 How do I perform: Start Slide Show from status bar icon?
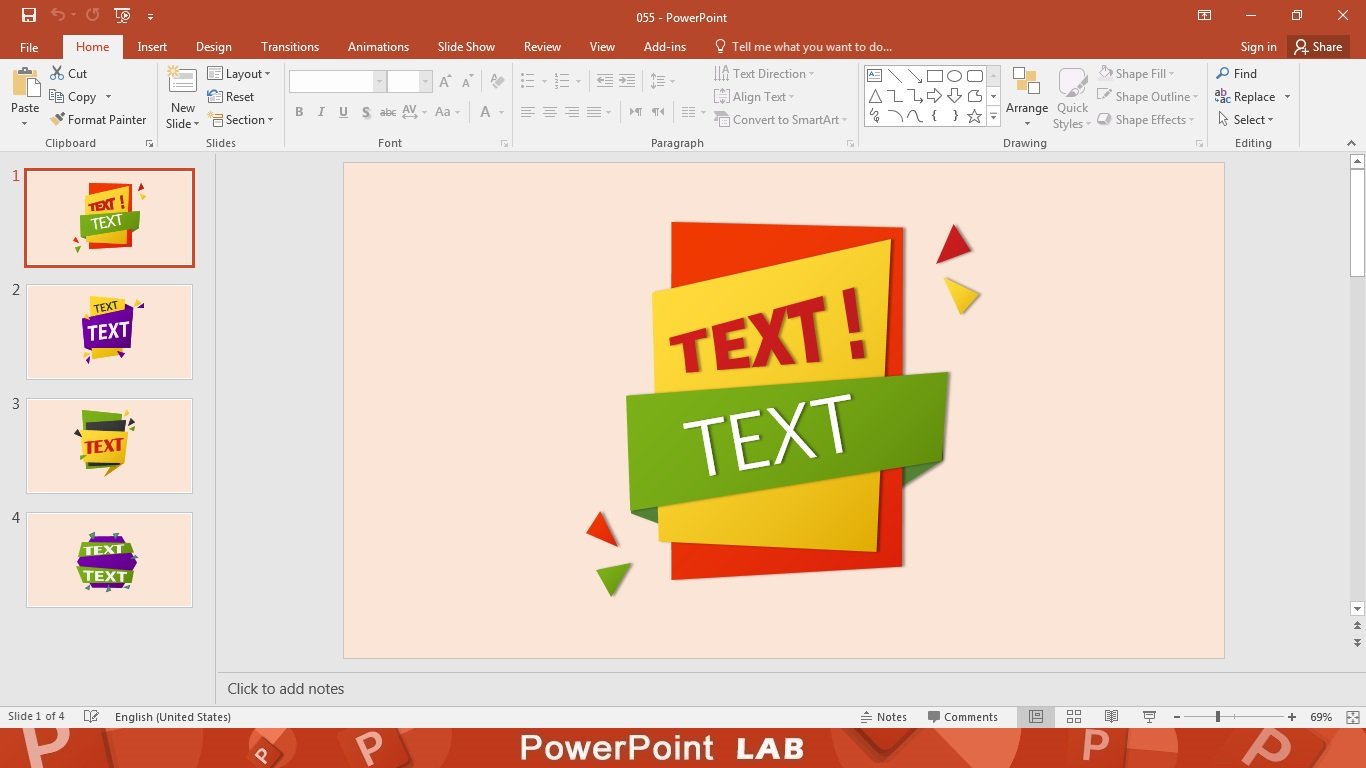click(1149, 717)
